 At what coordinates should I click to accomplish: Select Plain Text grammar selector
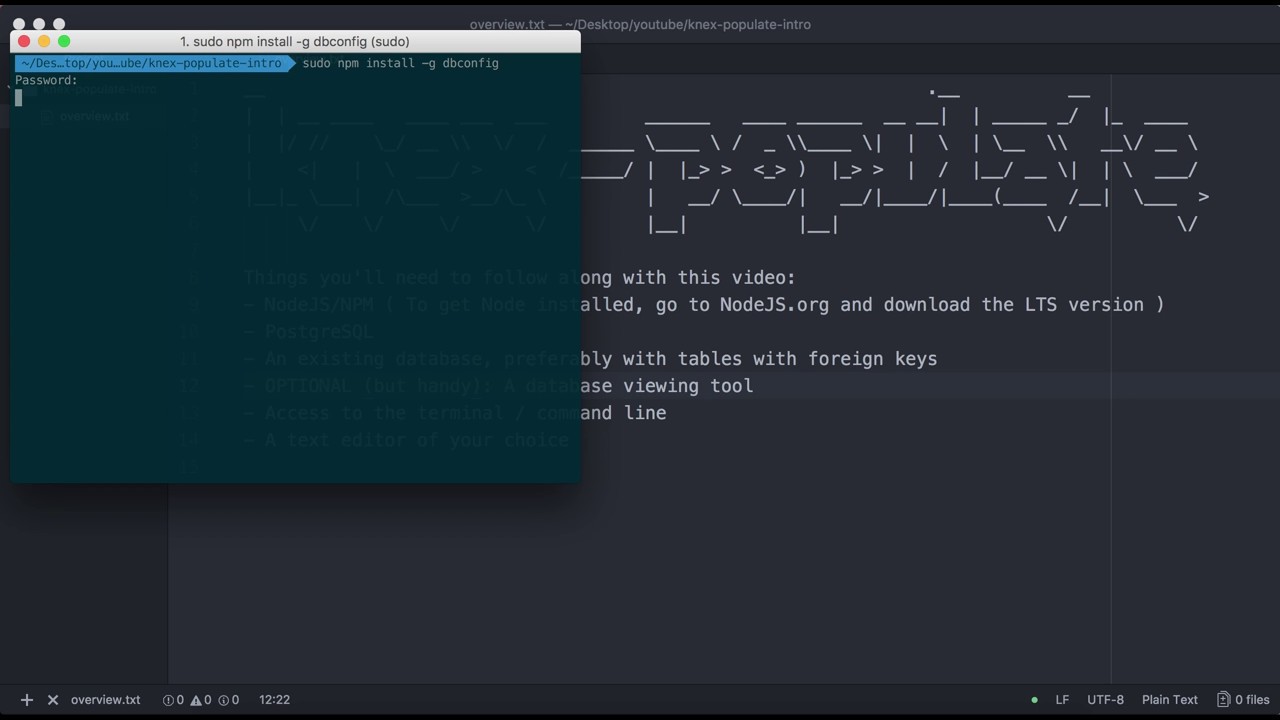[1170, 700]
